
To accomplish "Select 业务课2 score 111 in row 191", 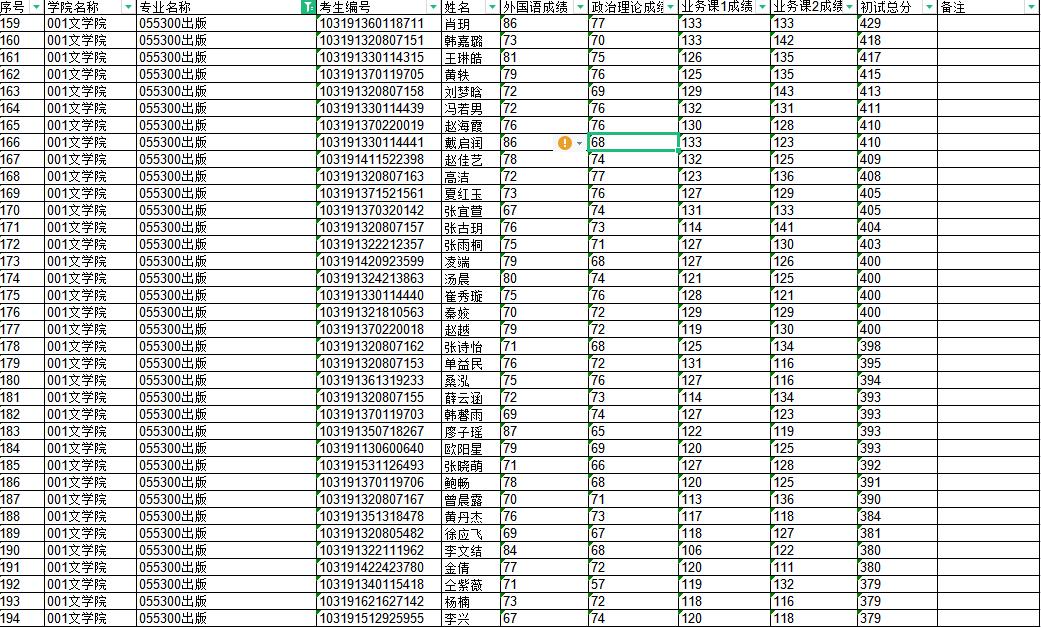I will pyautogui.click(x=814, y=568).
